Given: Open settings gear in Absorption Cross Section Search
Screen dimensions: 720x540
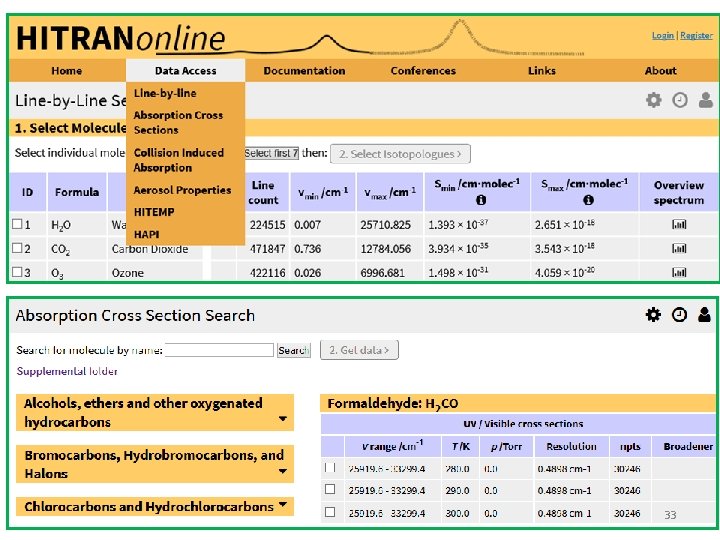Looking at the screenshot, I should coord(653,315).
